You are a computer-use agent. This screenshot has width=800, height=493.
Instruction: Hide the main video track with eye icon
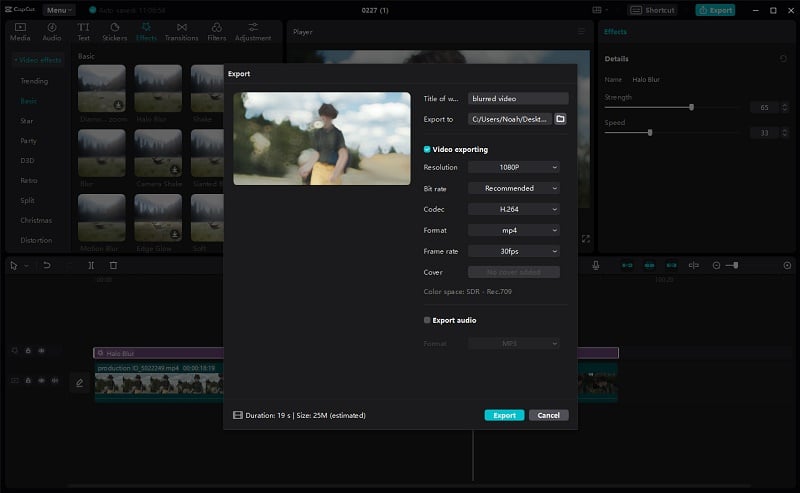(41, 381)
